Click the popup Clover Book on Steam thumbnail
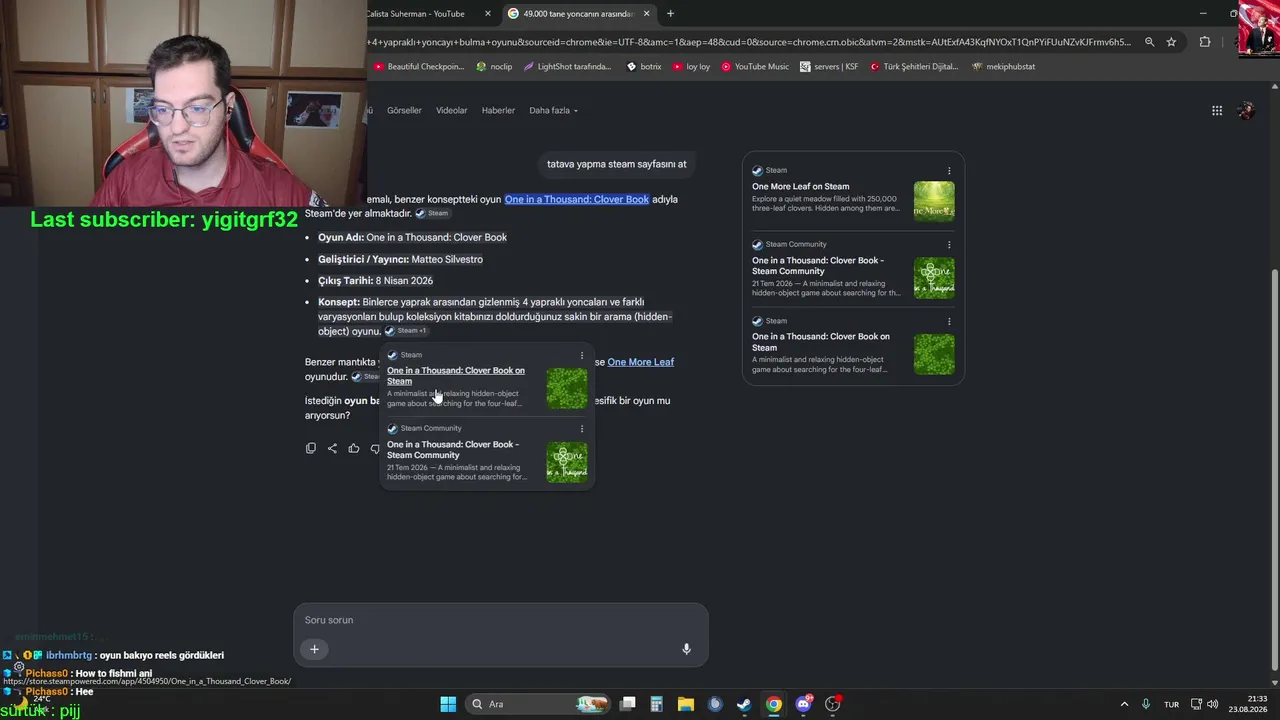This screenshot has height=720, width=1280. coord(567,388)
